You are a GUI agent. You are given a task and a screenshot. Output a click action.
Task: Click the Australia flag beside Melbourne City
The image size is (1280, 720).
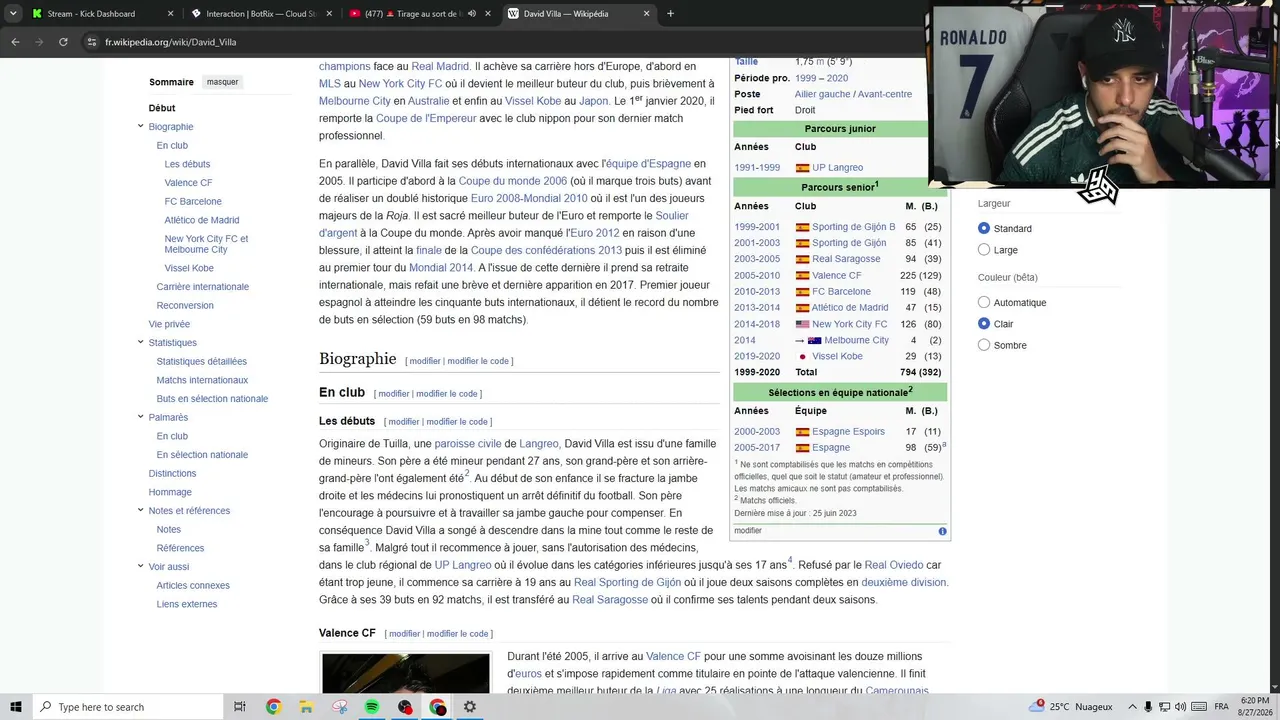coord(814,341)
